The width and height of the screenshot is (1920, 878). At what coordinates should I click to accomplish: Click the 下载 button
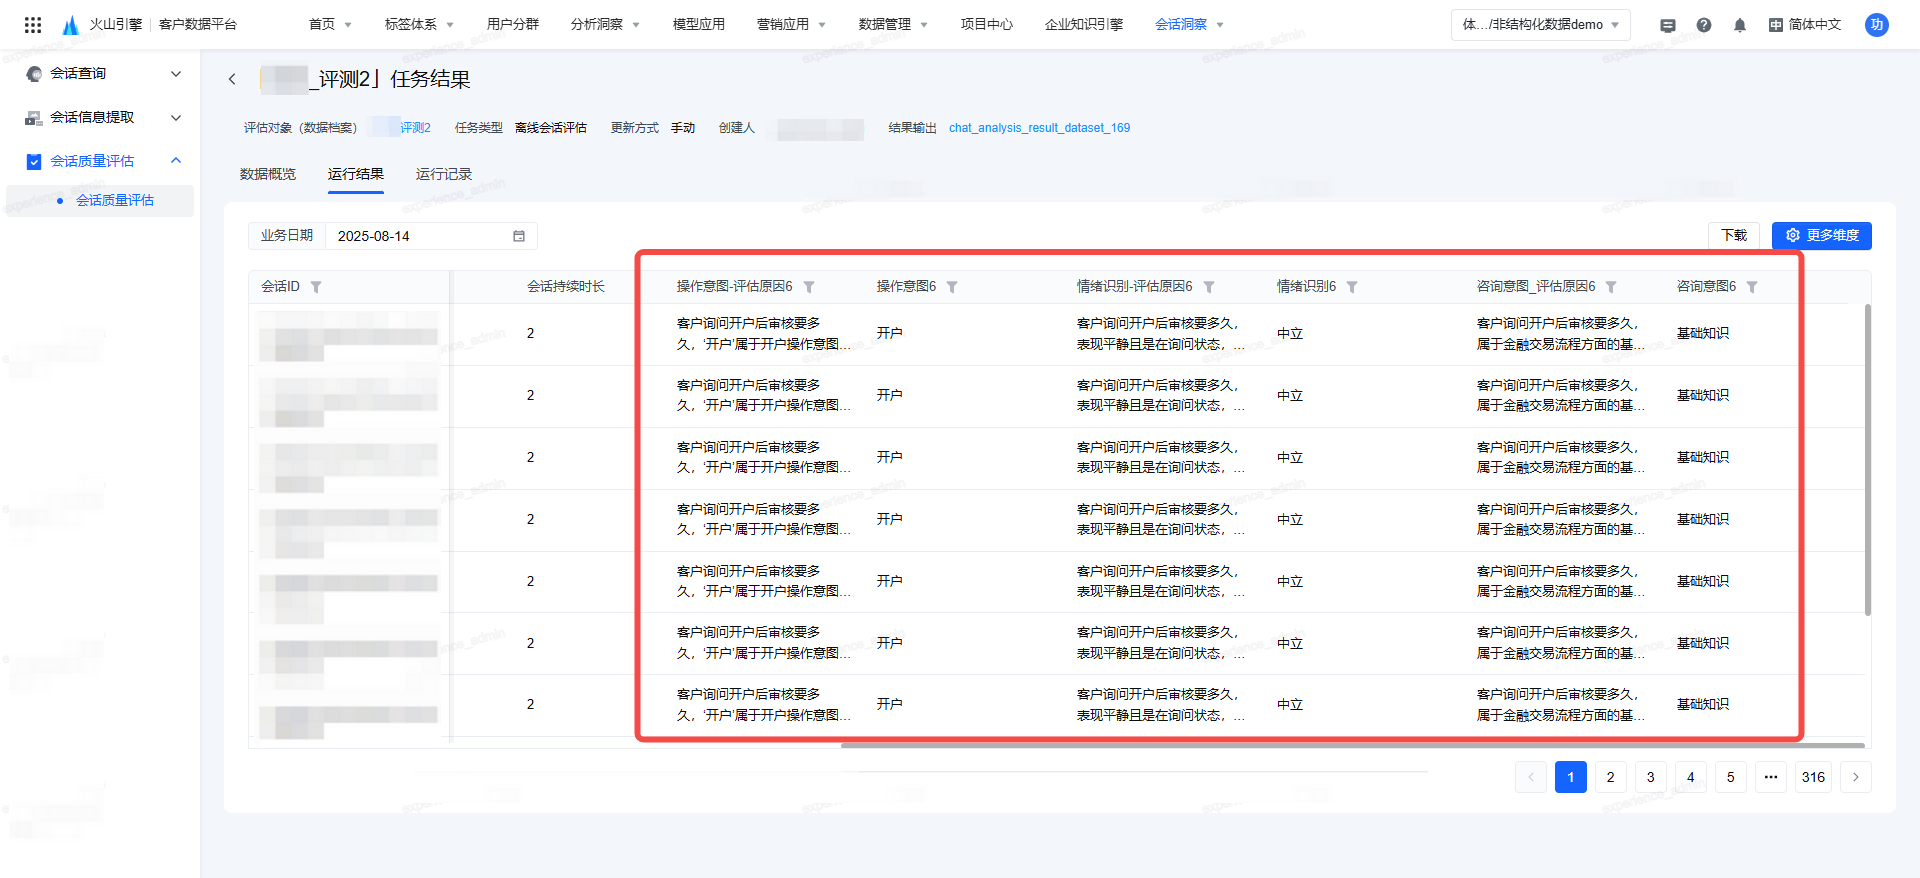(1734, 235)
